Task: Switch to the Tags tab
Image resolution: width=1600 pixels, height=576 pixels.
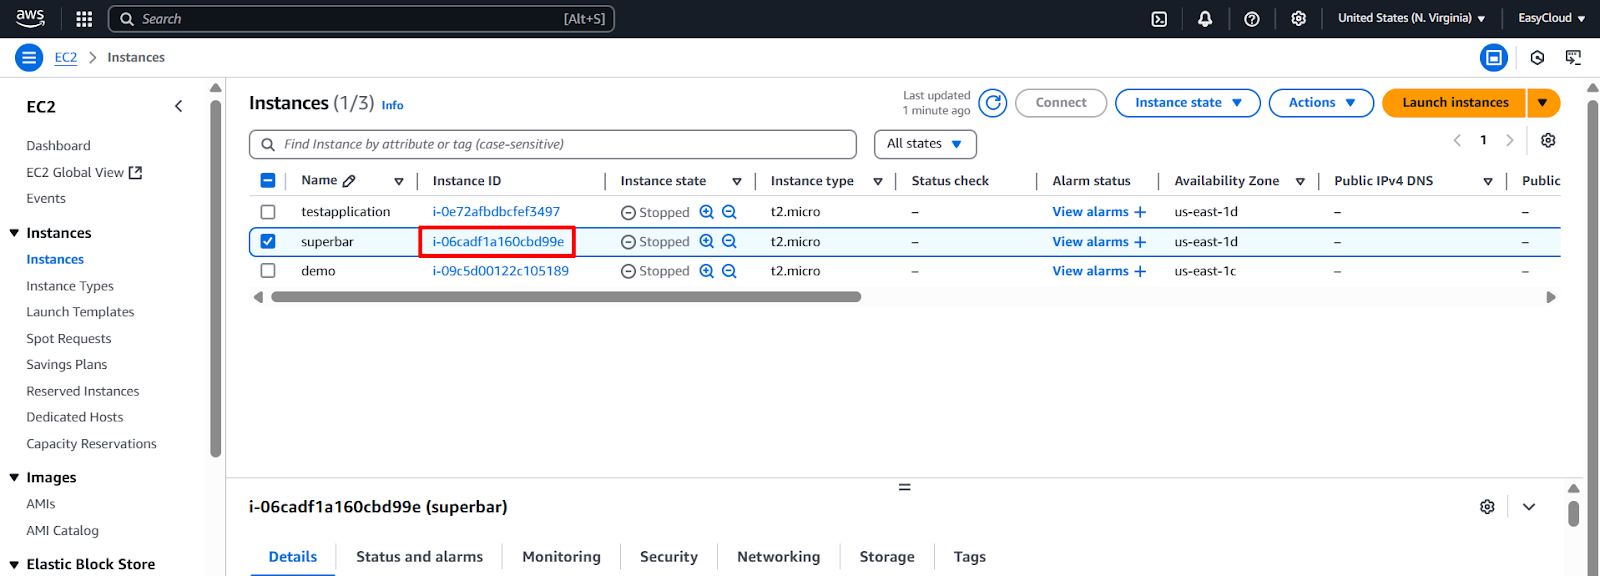Action: [x=969, y=557]
